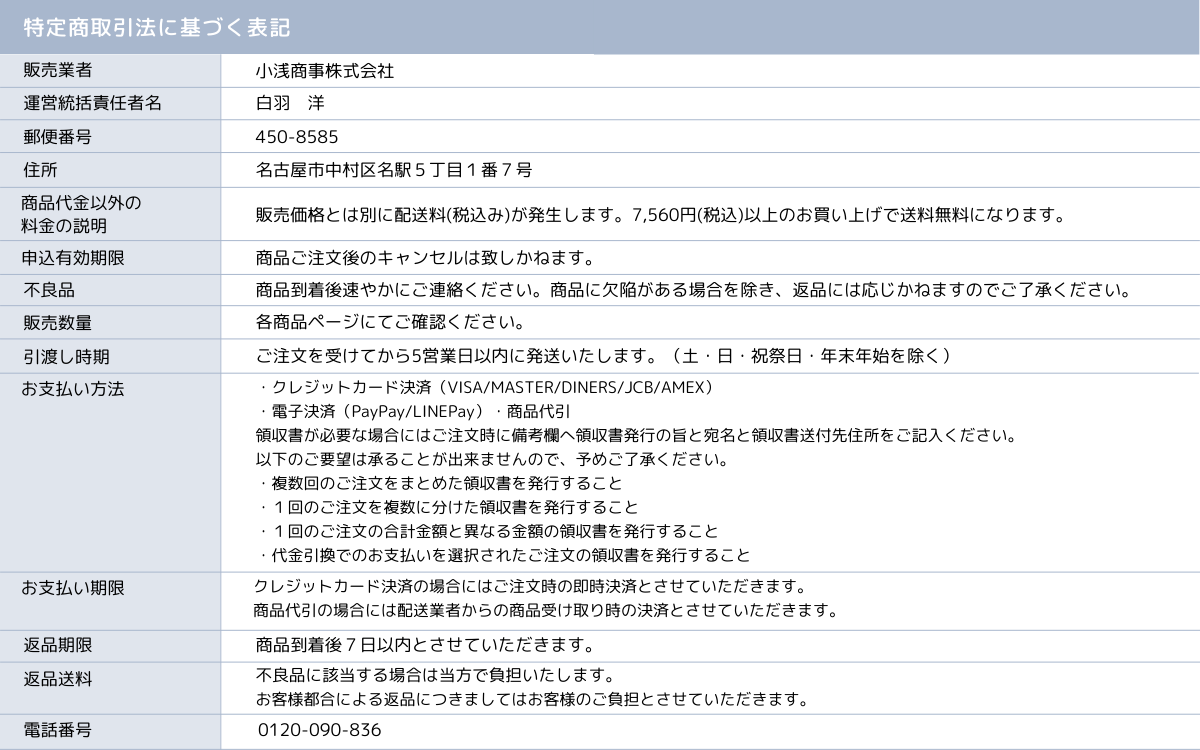Click the お支払い方法 label

73,388
